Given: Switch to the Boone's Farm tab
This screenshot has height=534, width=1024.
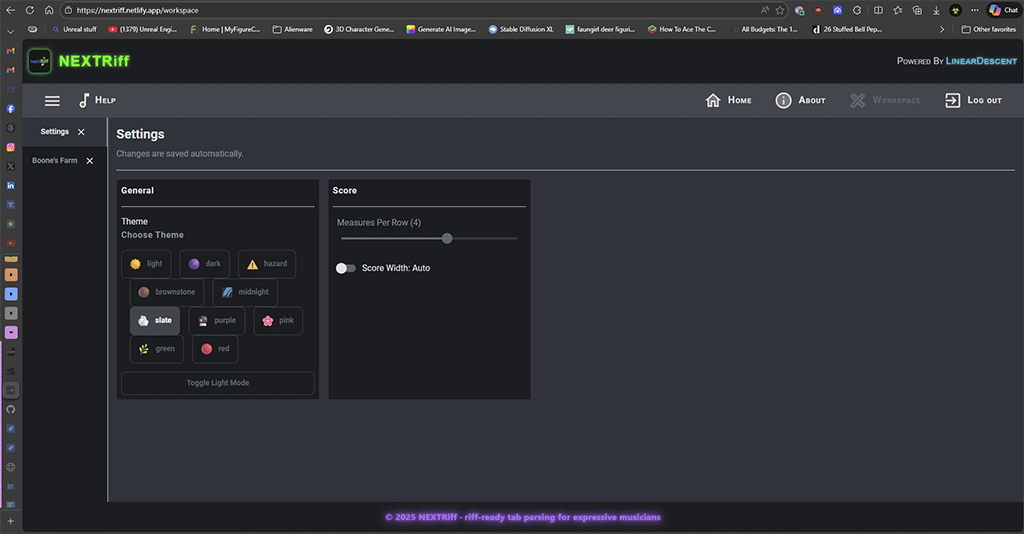Looking at the screenshot, I should 54,161.
